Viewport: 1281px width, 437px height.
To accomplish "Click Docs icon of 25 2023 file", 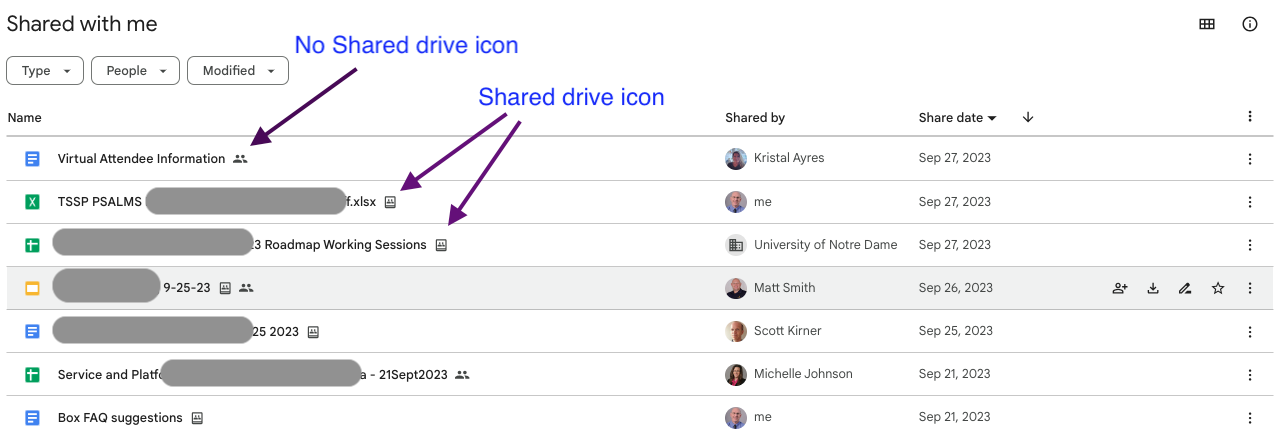I will pyautogui.click(x=32, y=331).
